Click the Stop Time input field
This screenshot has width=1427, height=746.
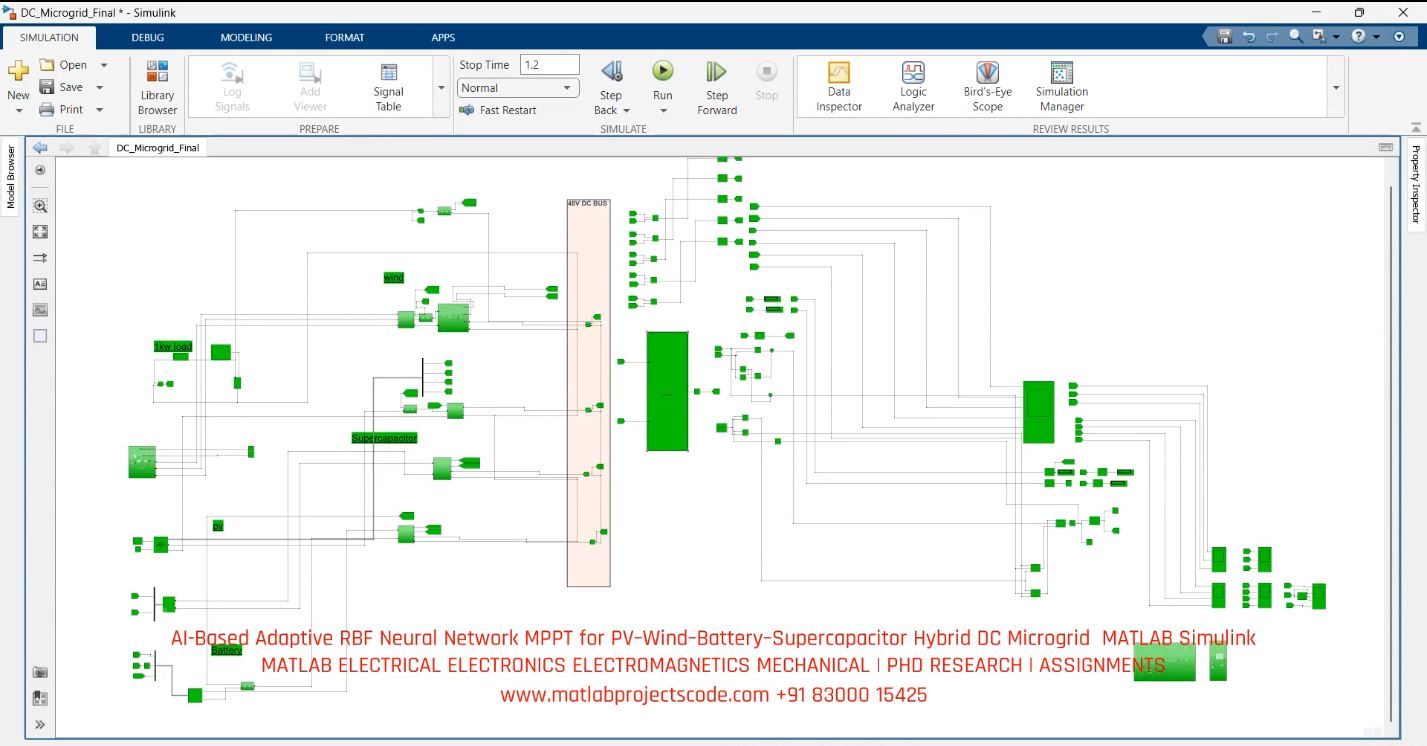pyautogui.click(x=549, y=65)
